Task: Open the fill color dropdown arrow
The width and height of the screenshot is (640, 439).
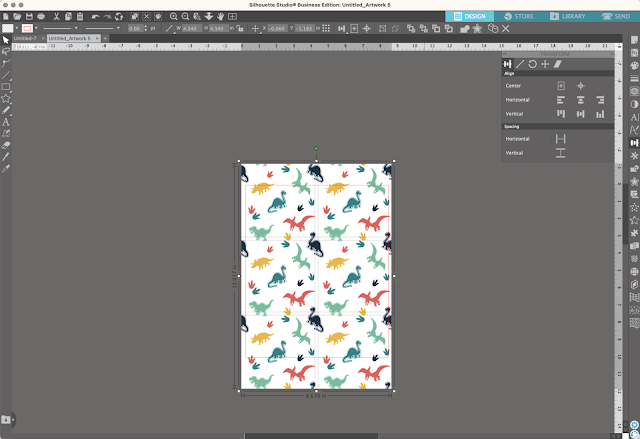Action: click(x=17, y=28)
